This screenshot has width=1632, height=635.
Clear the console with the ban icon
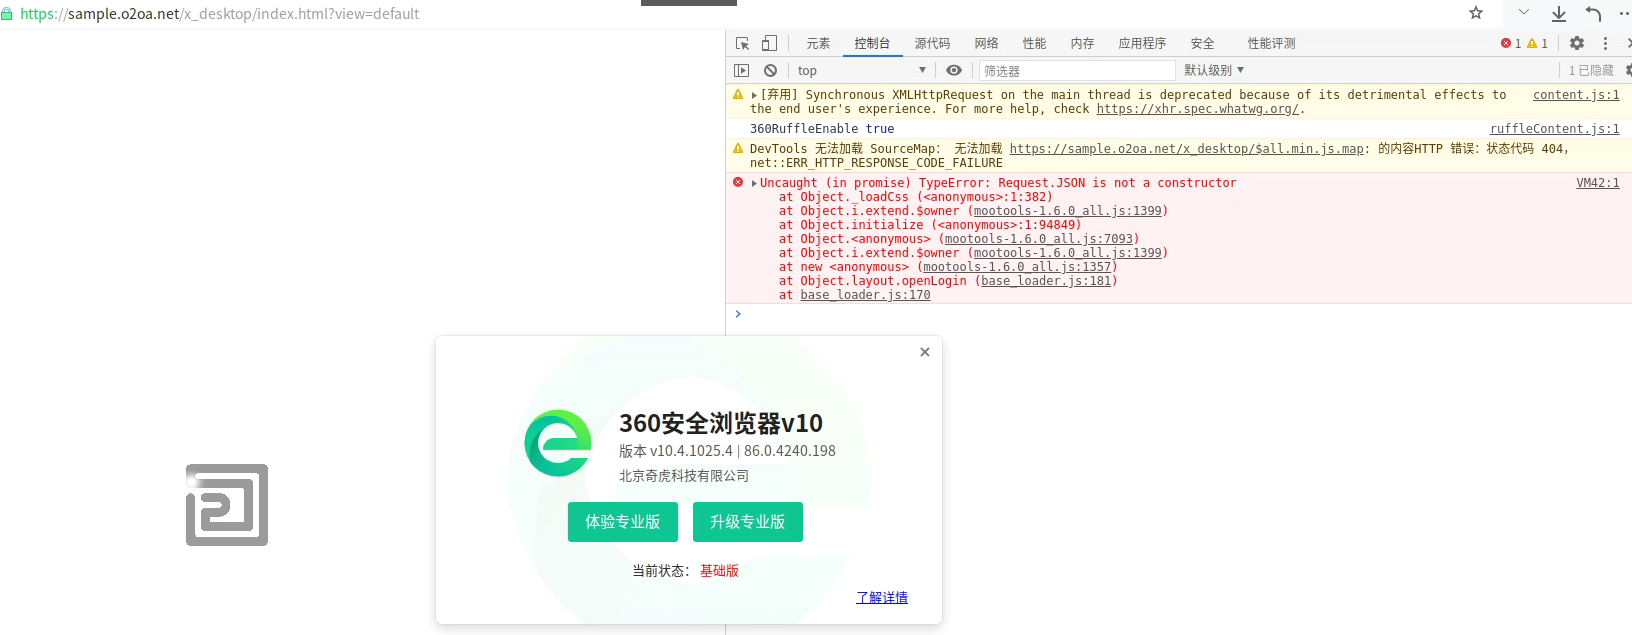click(770, 70)
